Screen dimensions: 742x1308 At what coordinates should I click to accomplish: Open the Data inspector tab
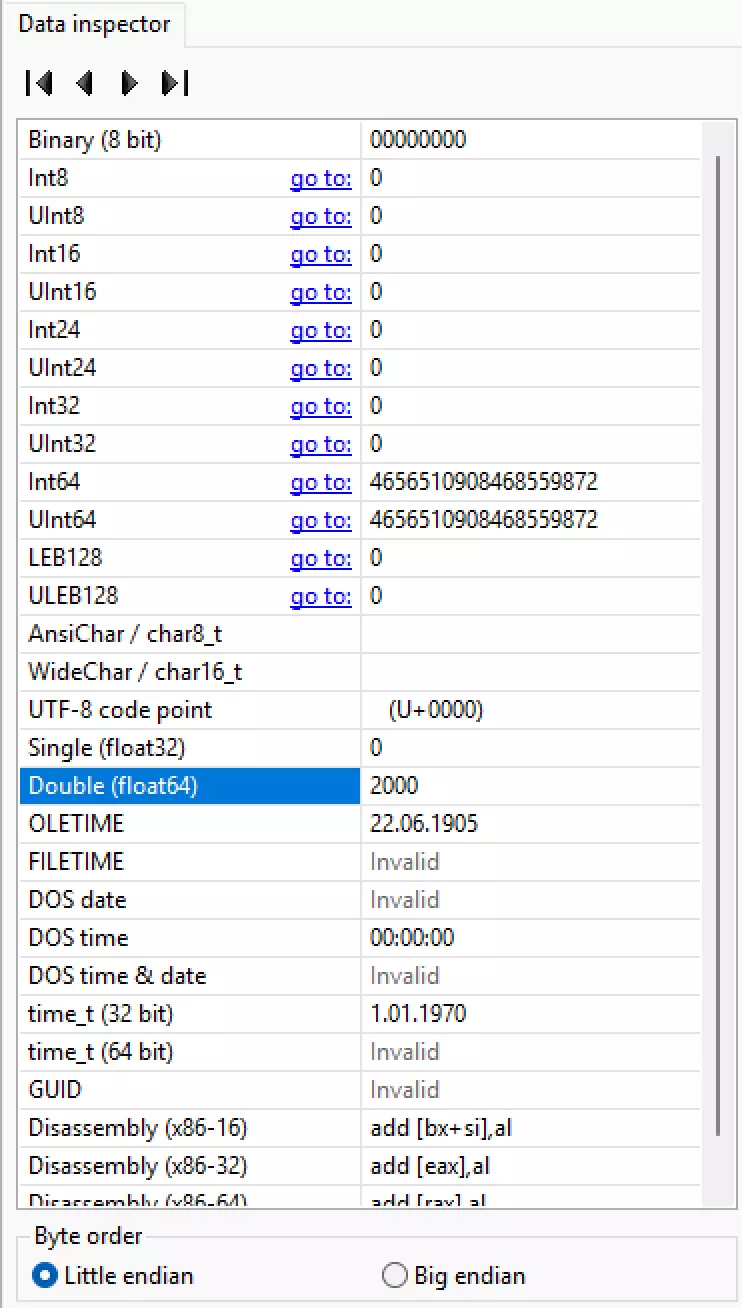pos(94,24)
